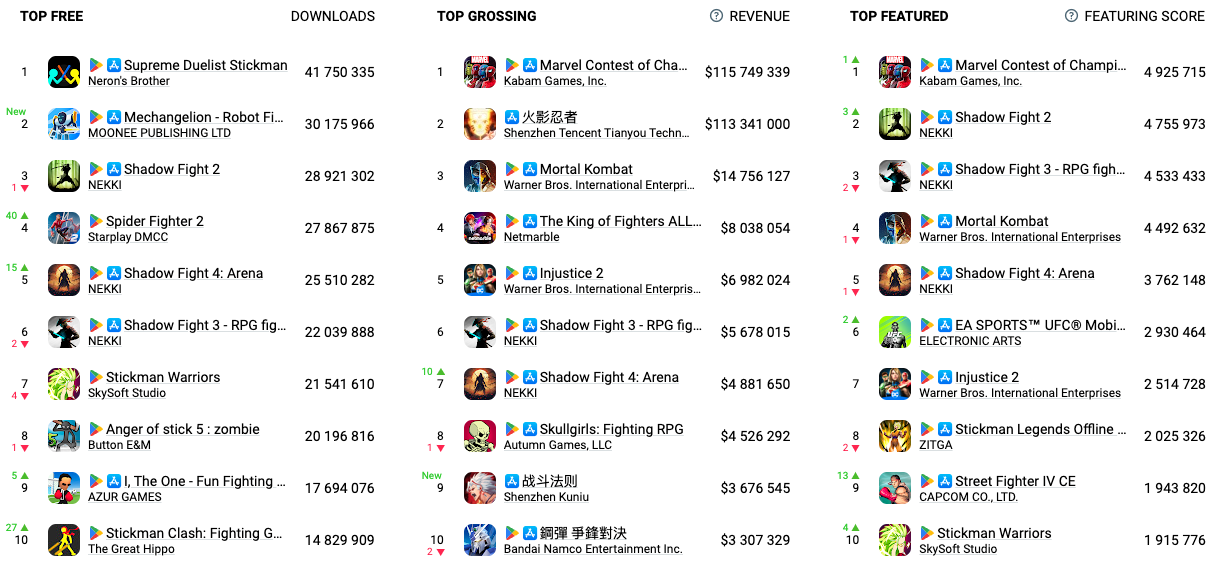The image size is (1219, 573).
Task: Click the Downloads column header
Action: coord(333,16)
